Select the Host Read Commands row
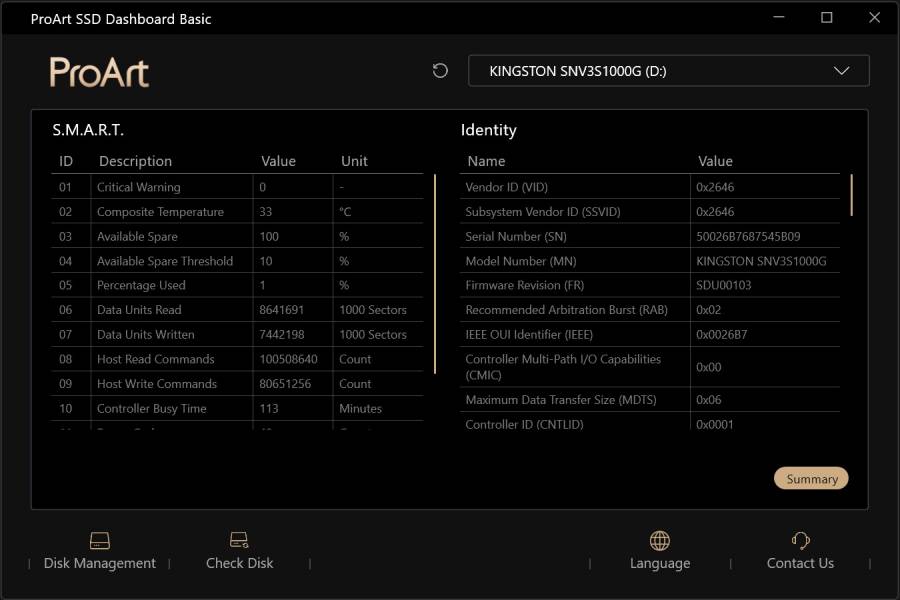This screenshot has width=900, height=600. tap(237, 359)
